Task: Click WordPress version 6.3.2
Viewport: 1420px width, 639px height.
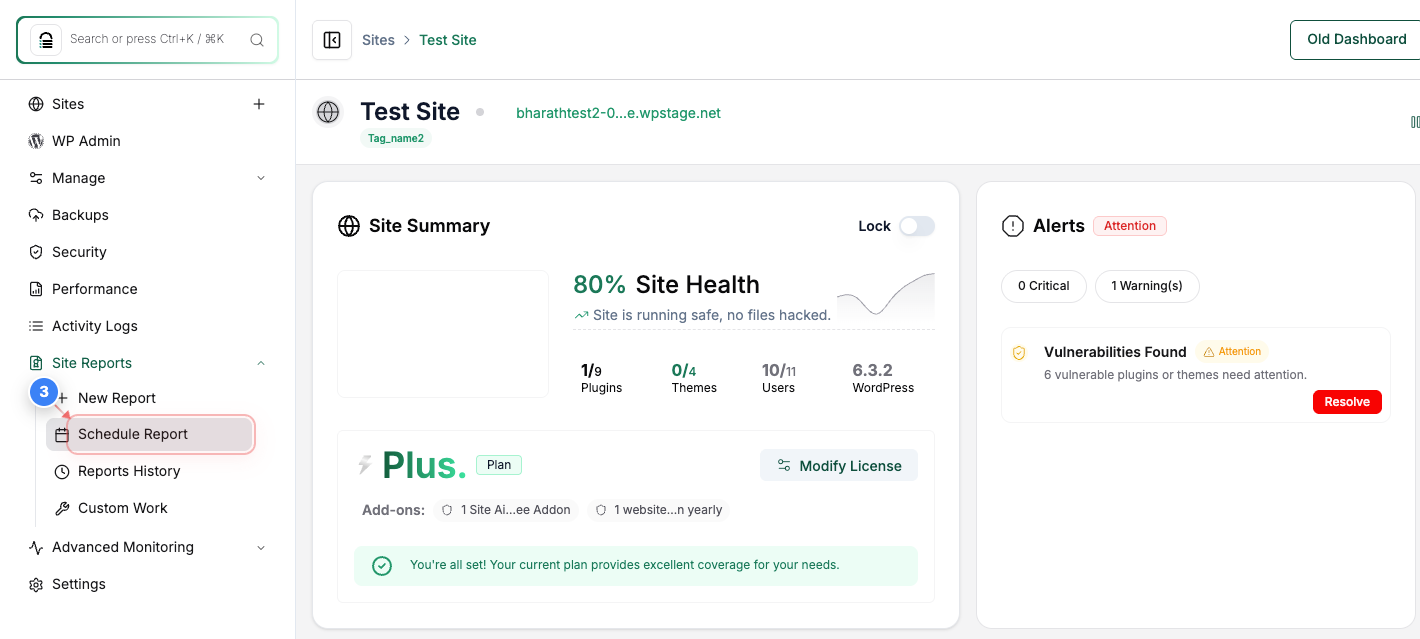Action: [x=883, y=378]
